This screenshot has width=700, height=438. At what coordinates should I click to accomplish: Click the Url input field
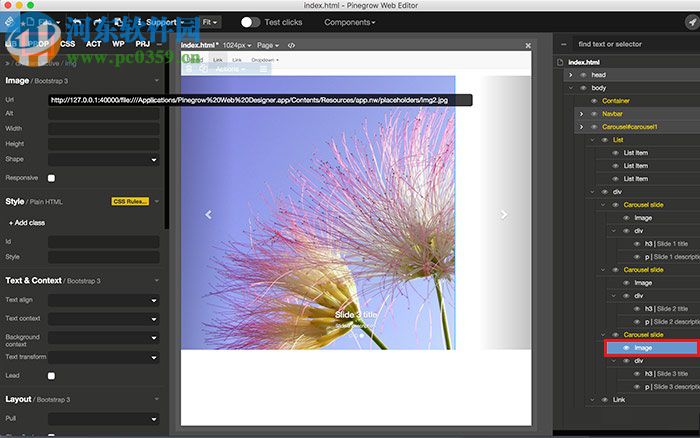coord(260,100)
